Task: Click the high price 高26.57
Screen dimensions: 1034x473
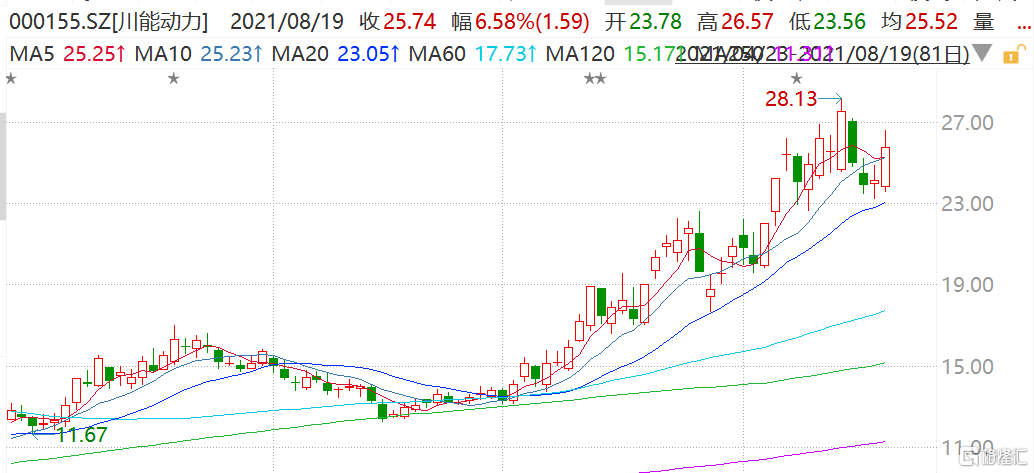Action: point(735,22)
